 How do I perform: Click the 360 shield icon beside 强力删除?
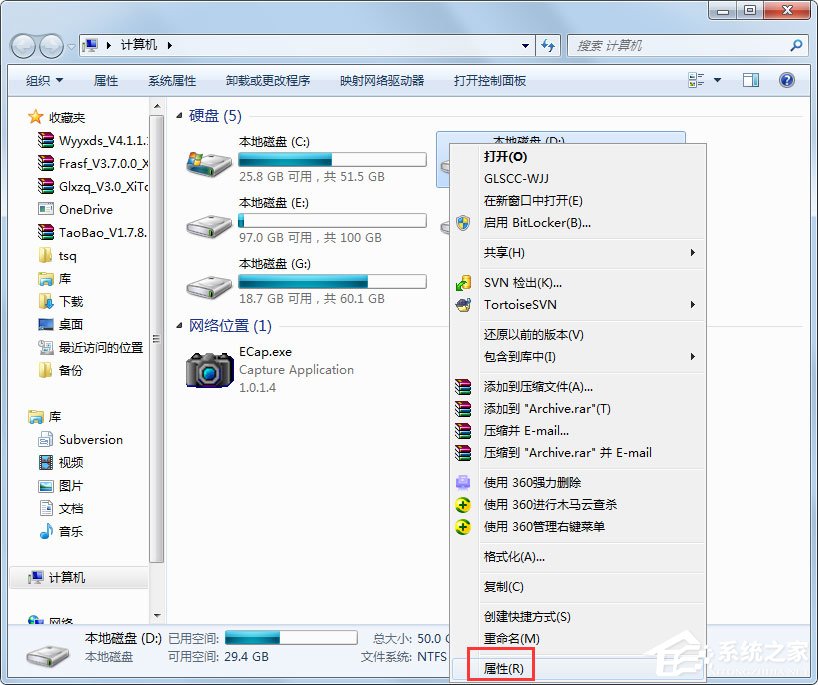point(462,482)
